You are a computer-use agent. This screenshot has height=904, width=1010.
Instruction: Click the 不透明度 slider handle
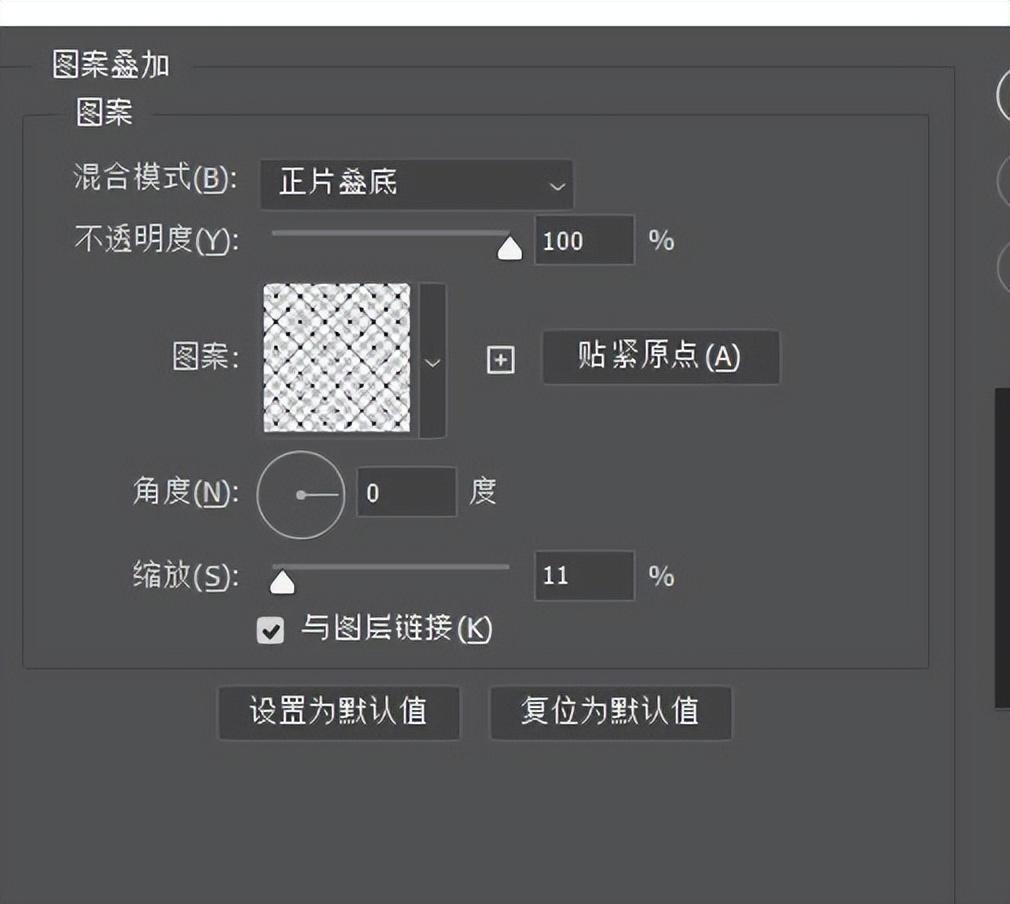click(x=510, y=248)
